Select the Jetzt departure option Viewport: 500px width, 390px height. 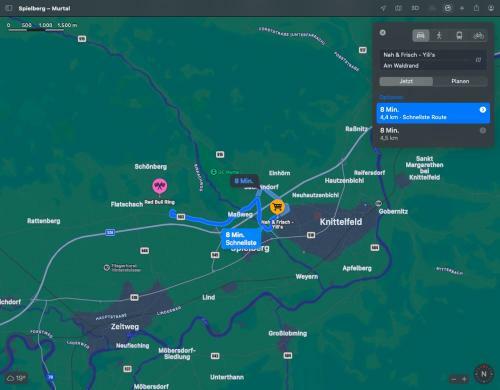[406, 81]
